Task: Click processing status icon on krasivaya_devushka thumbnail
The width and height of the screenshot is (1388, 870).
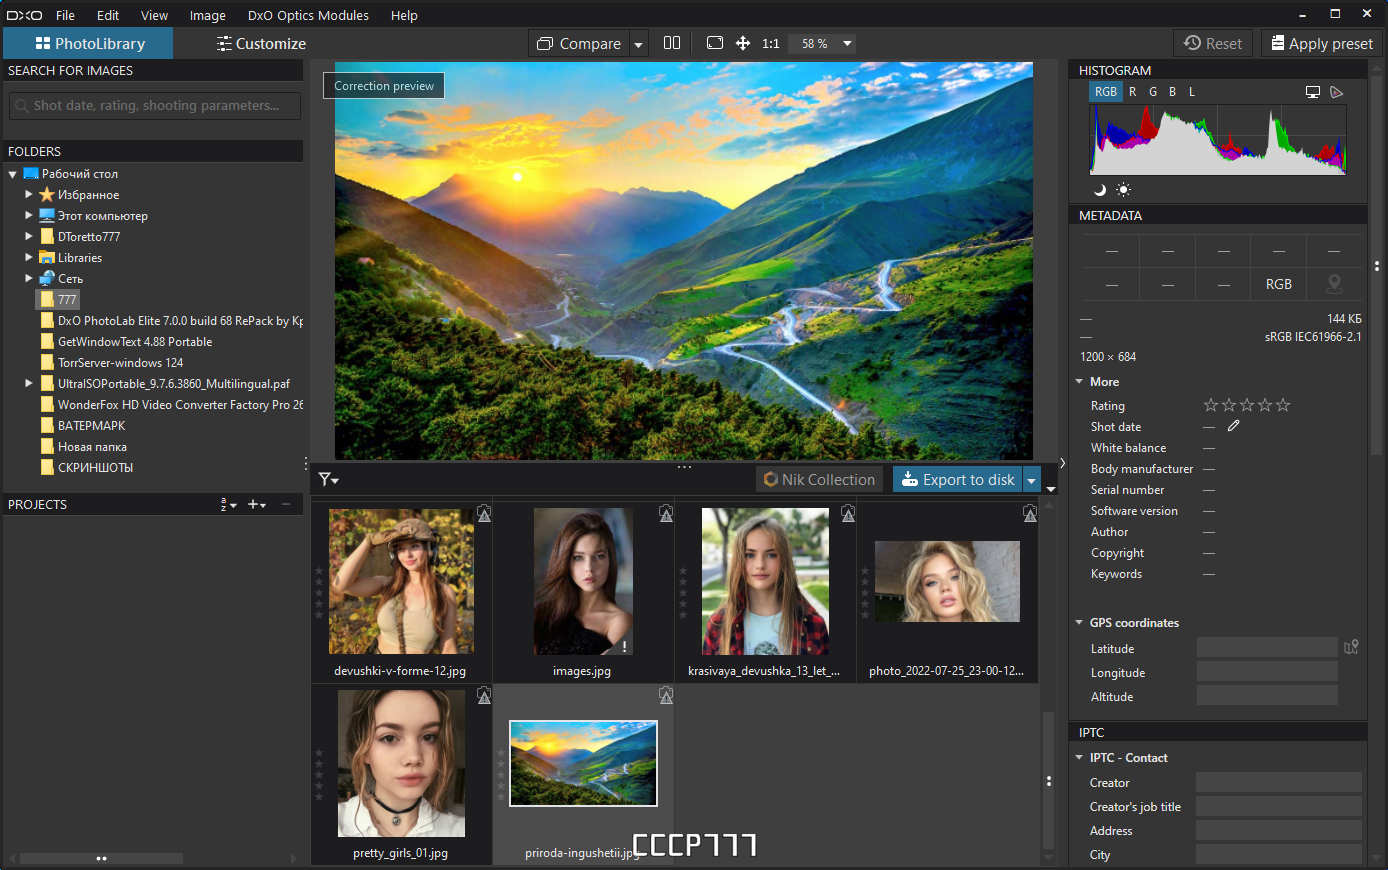Action: coord(848,514)
